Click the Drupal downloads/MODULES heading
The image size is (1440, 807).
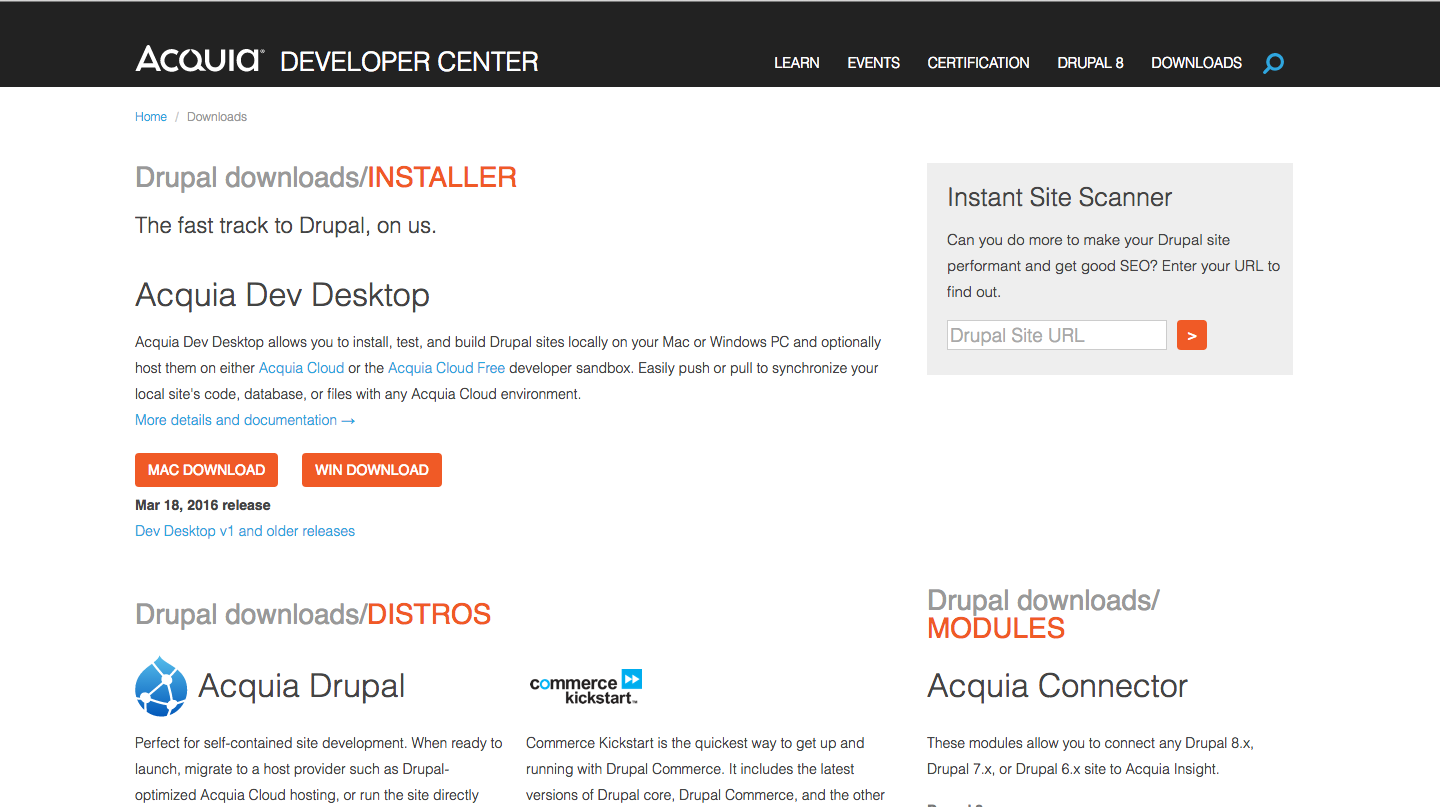tap(1043, 614)
